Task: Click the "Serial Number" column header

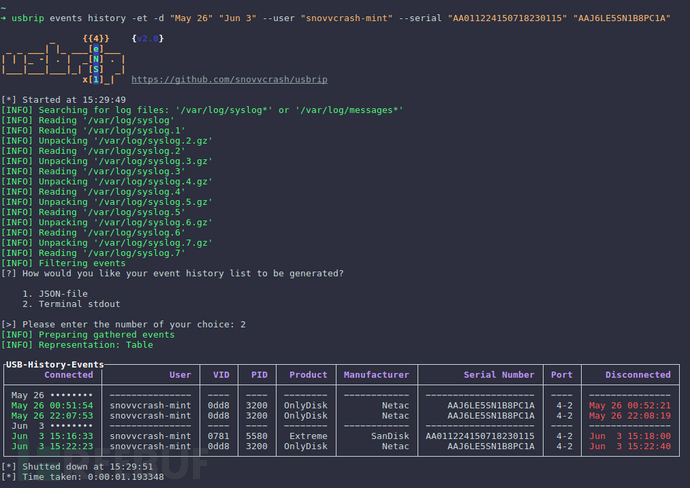Action: [x=499, y=375]
